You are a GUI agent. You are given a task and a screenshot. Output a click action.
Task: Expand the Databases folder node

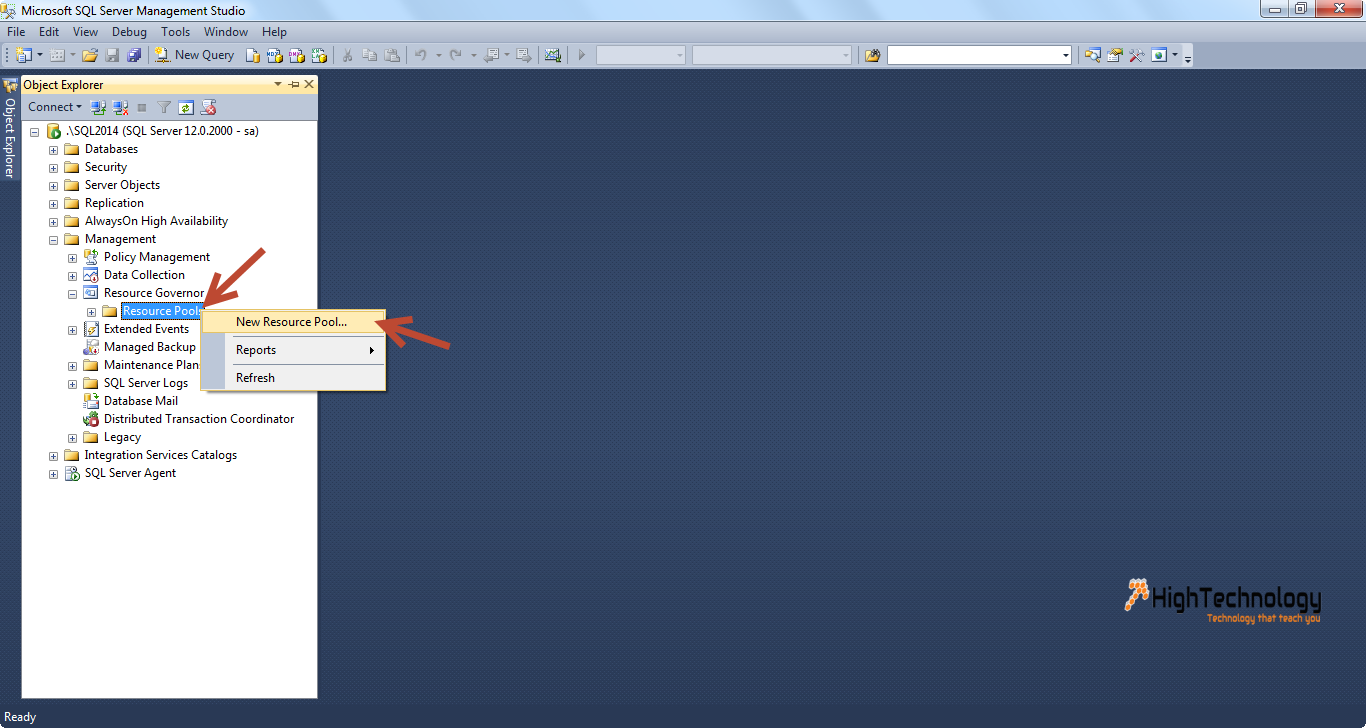point(53,149)
